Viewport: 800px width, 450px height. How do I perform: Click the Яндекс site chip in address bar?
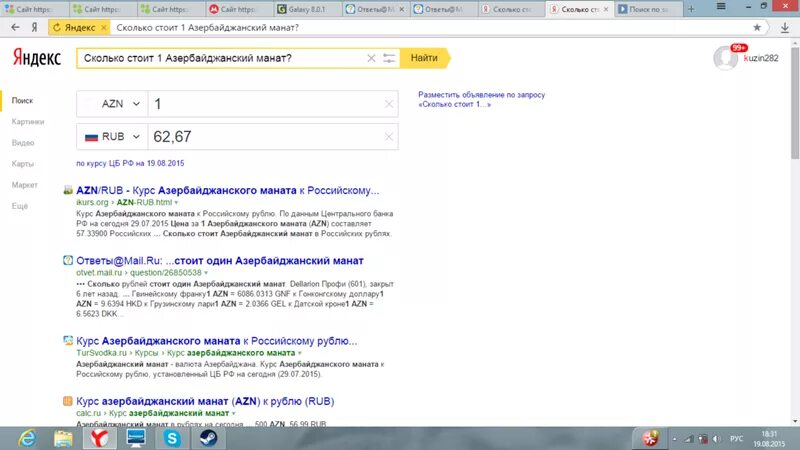coord(80,28)
